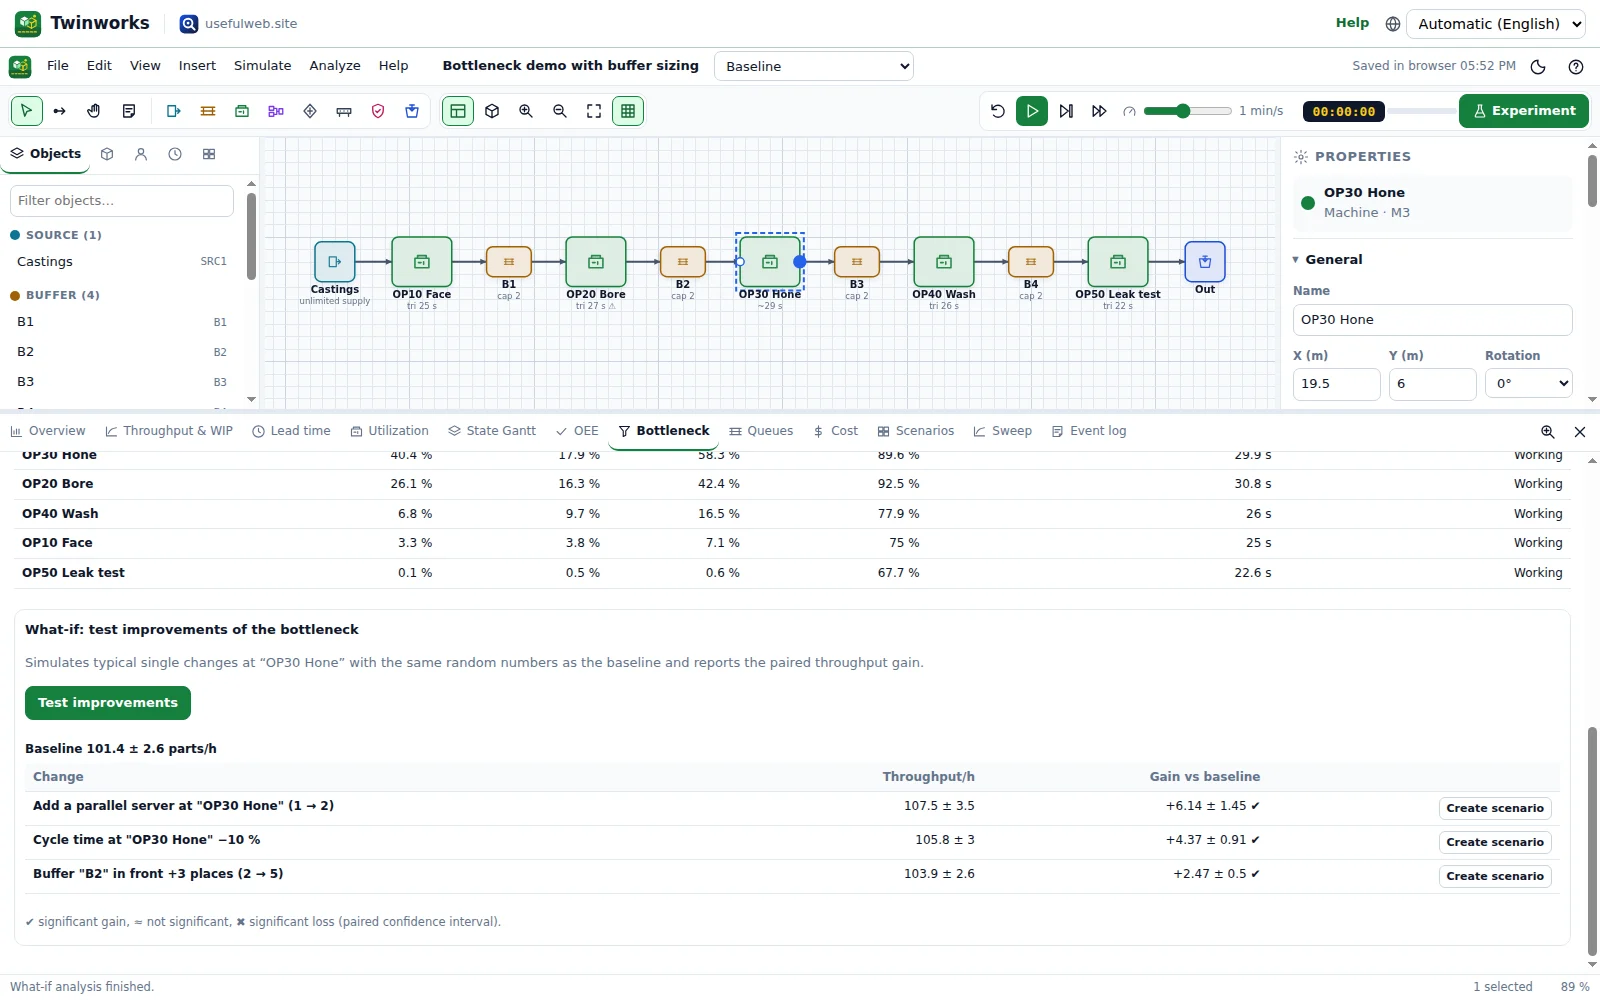The image size is (1600, 1000).
Task: Insert the purple assembly object from toolbar
Action: 276,111
